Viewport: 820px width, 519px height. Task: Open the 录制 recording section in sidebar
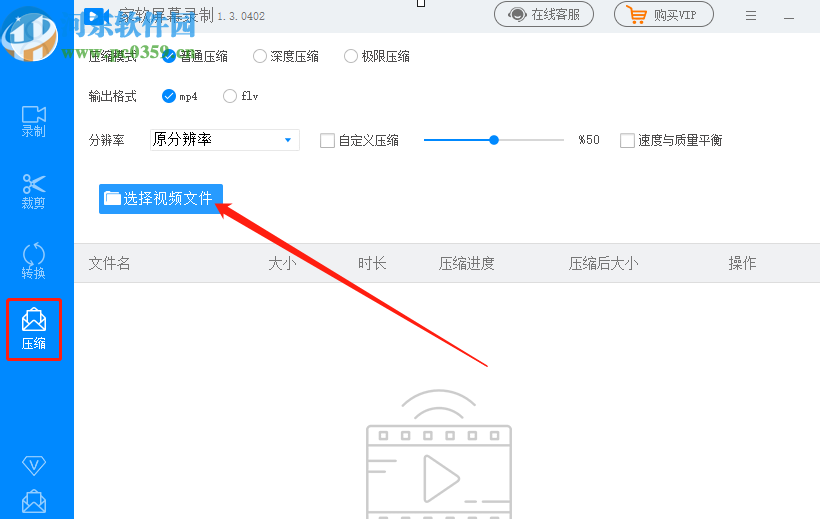pos(33,121)
